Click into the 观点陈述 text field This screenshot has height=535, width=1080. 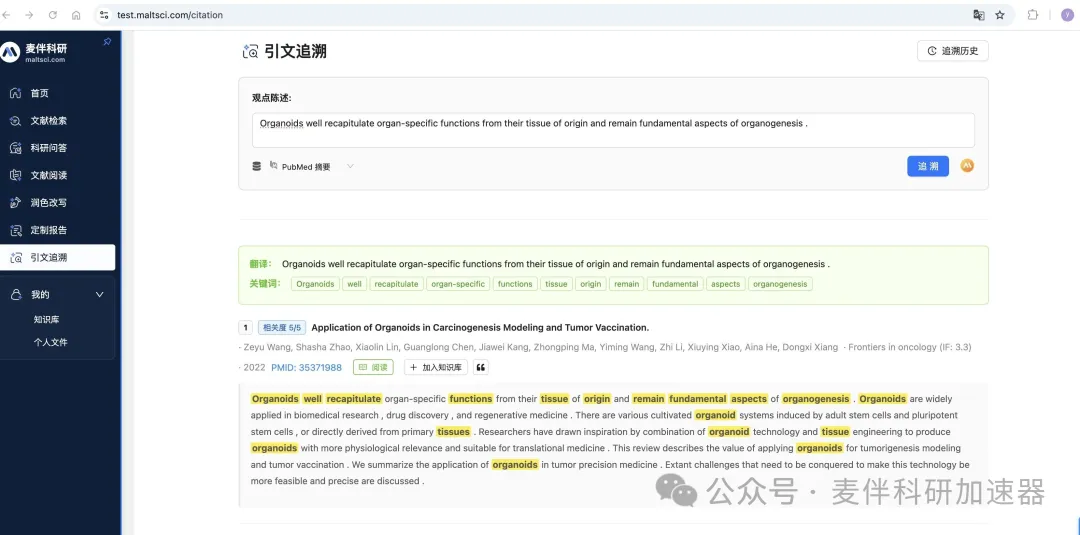pos(613,130)
